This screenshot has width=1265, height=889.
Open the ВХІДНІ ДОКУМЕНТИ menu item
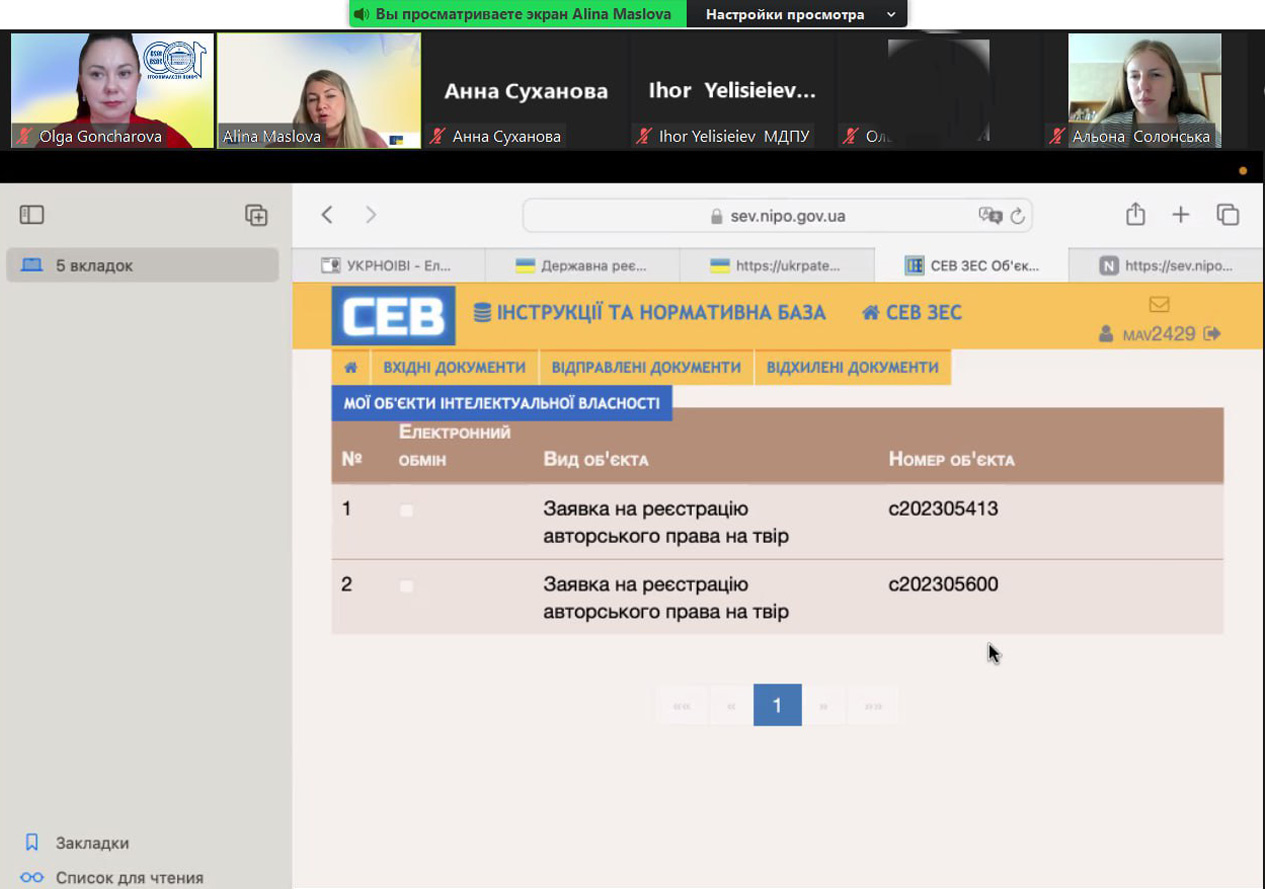tap(454, 367)
